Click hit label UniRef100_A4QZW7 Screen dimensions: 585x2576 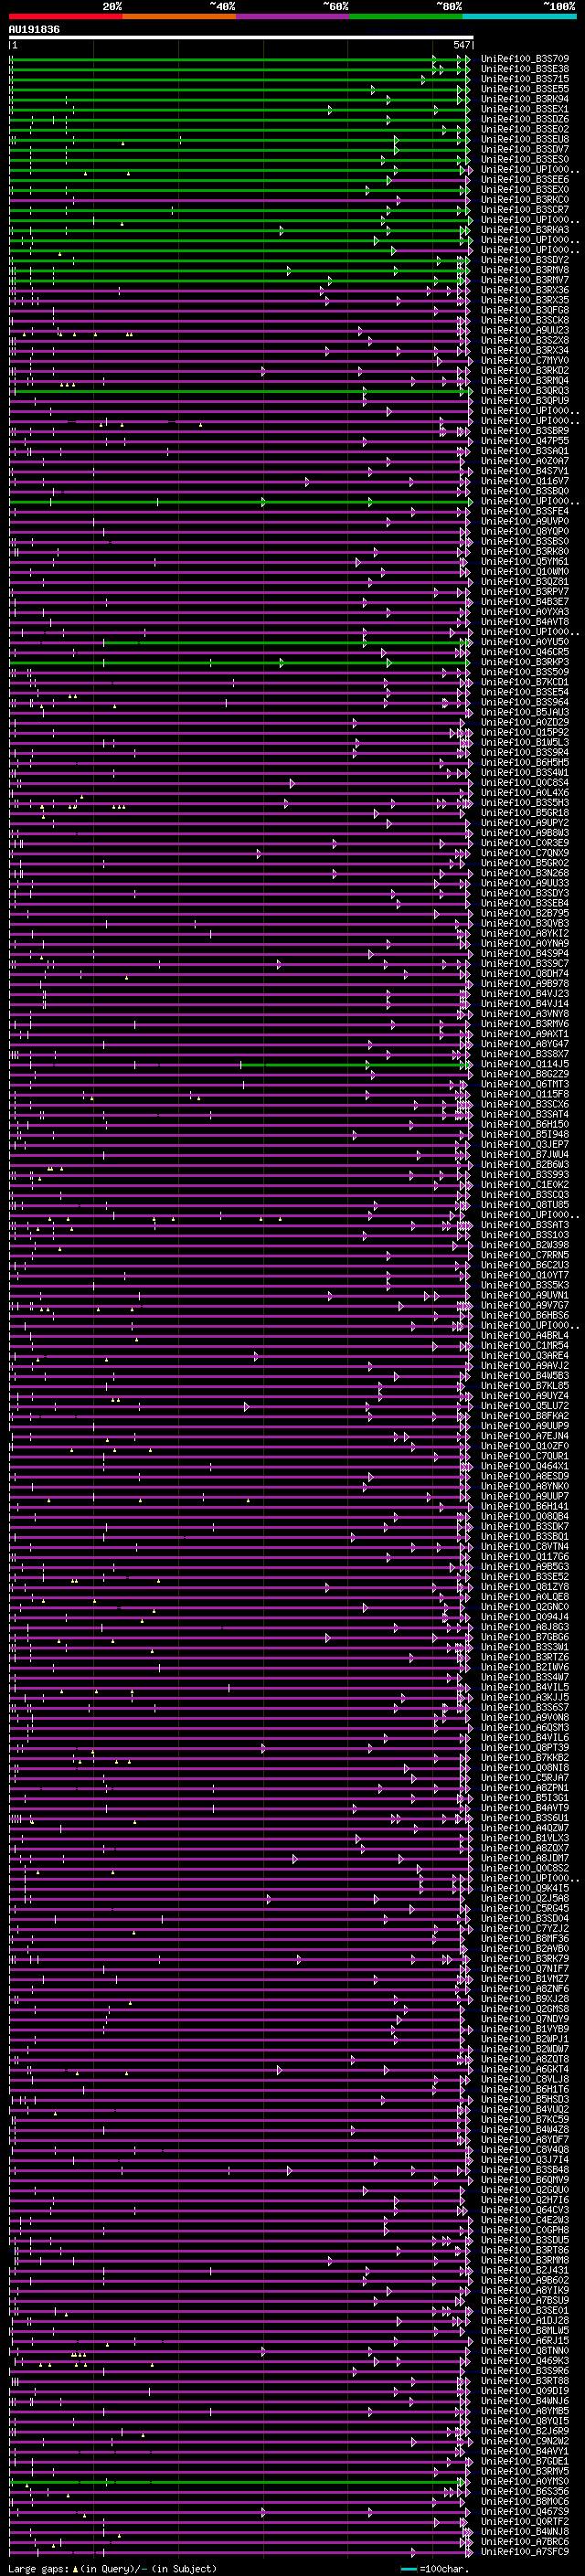525,1828
